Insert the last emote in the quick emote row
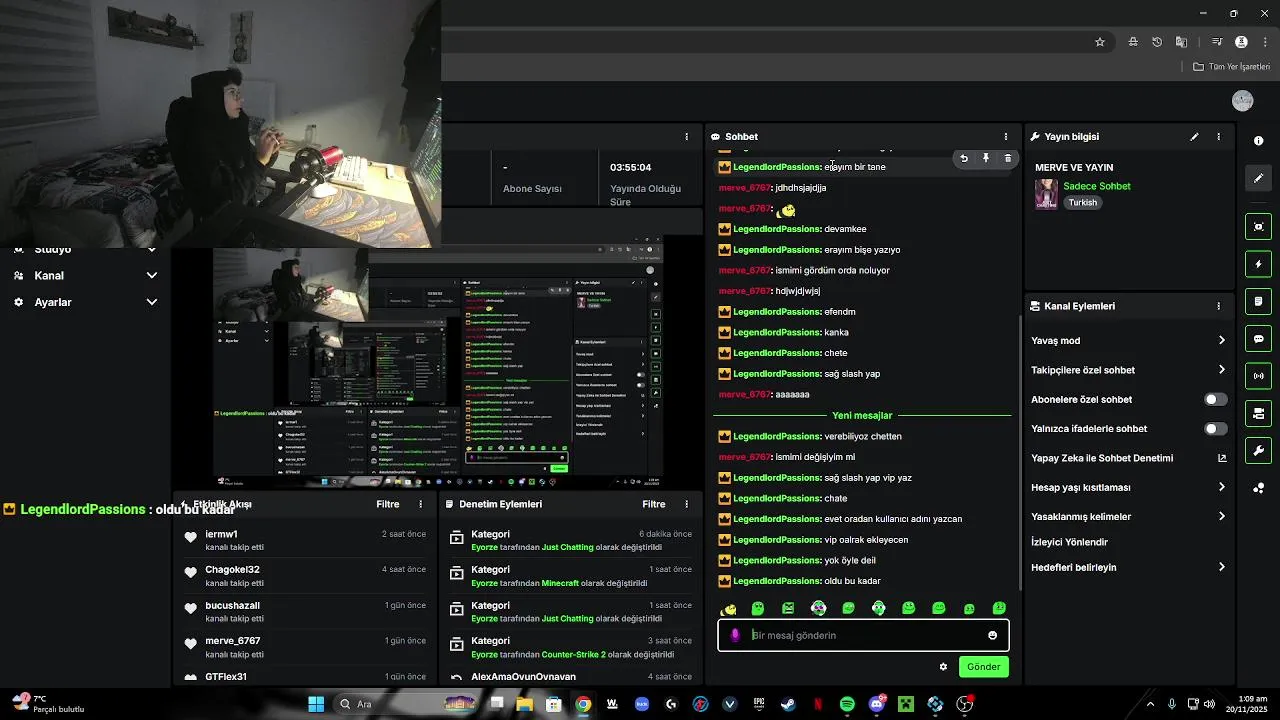This screenshot has width=1280, height=720. (x=999, y=608)
